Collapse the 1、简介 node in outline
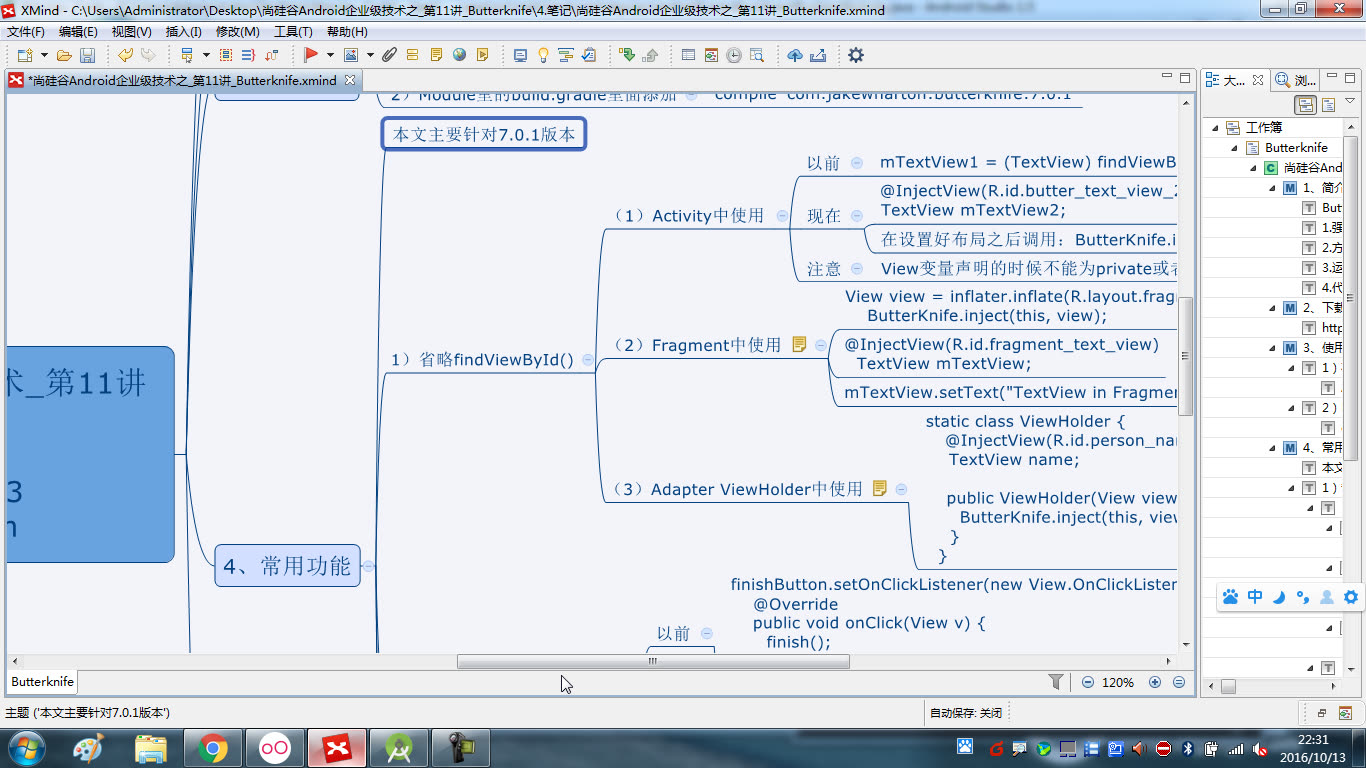1366x768 pixels. coord(1272,188)
